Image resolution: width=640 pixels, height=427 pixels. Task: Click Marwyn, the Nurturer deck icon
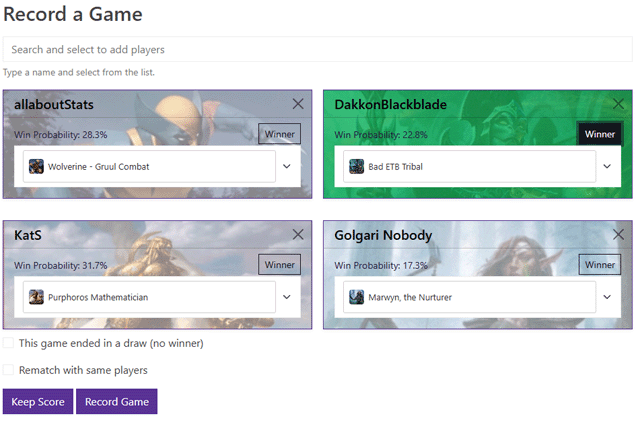point(357,297)
